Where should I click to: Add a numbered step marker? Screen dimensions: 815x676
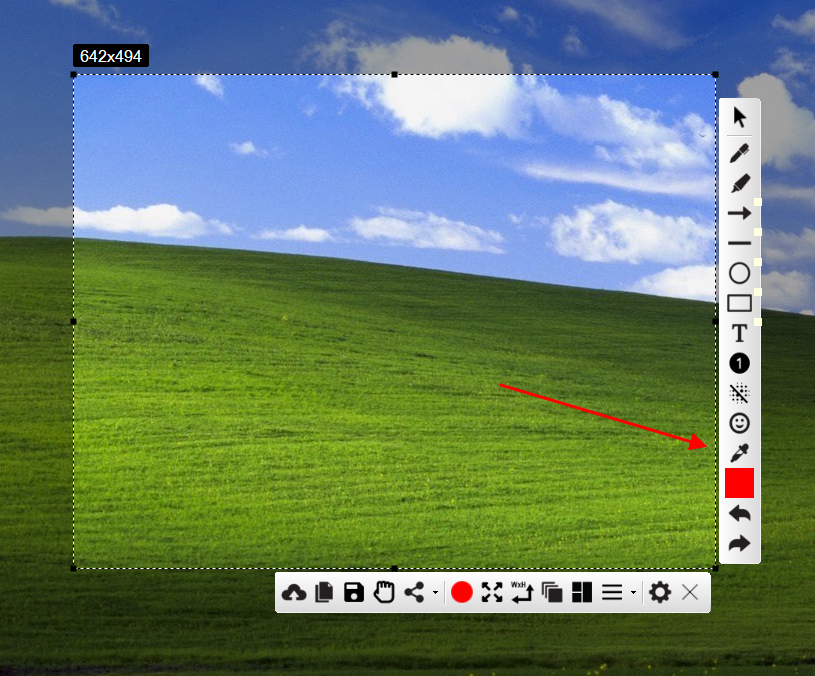pos(739,363)
